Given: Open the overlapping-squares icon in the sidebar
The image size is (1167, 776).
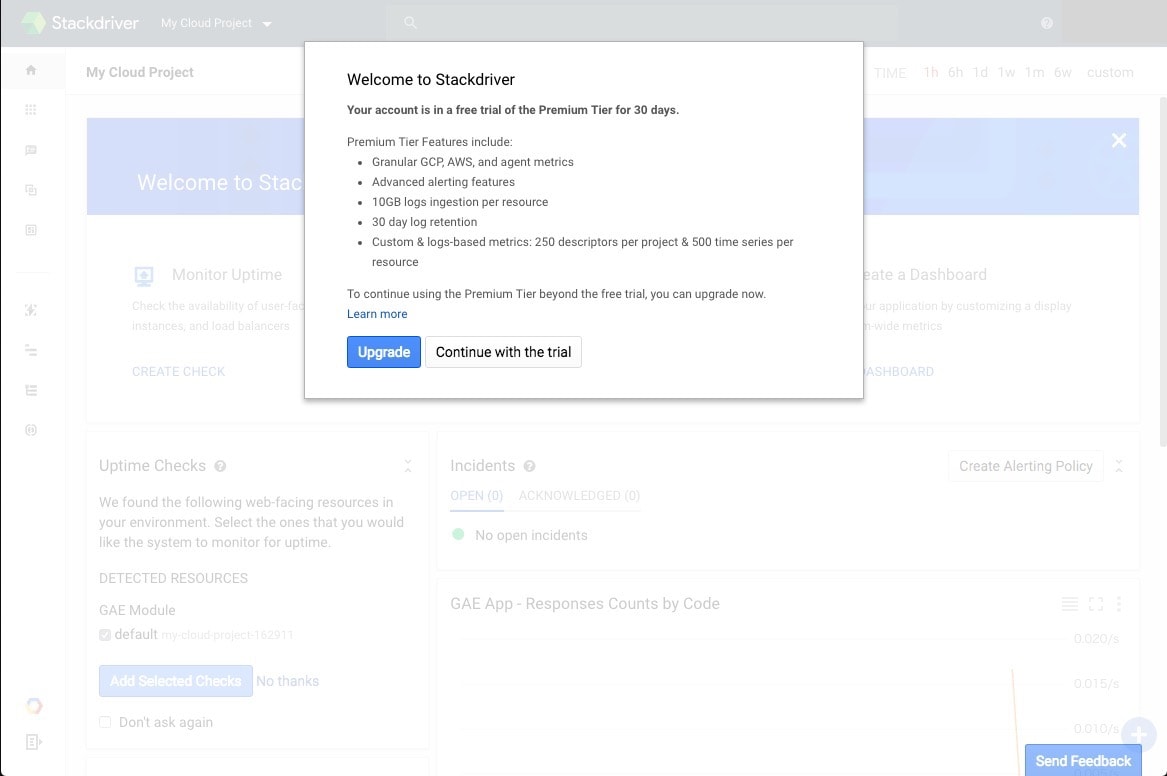Looking at the screenshot, I should [31, 190].
